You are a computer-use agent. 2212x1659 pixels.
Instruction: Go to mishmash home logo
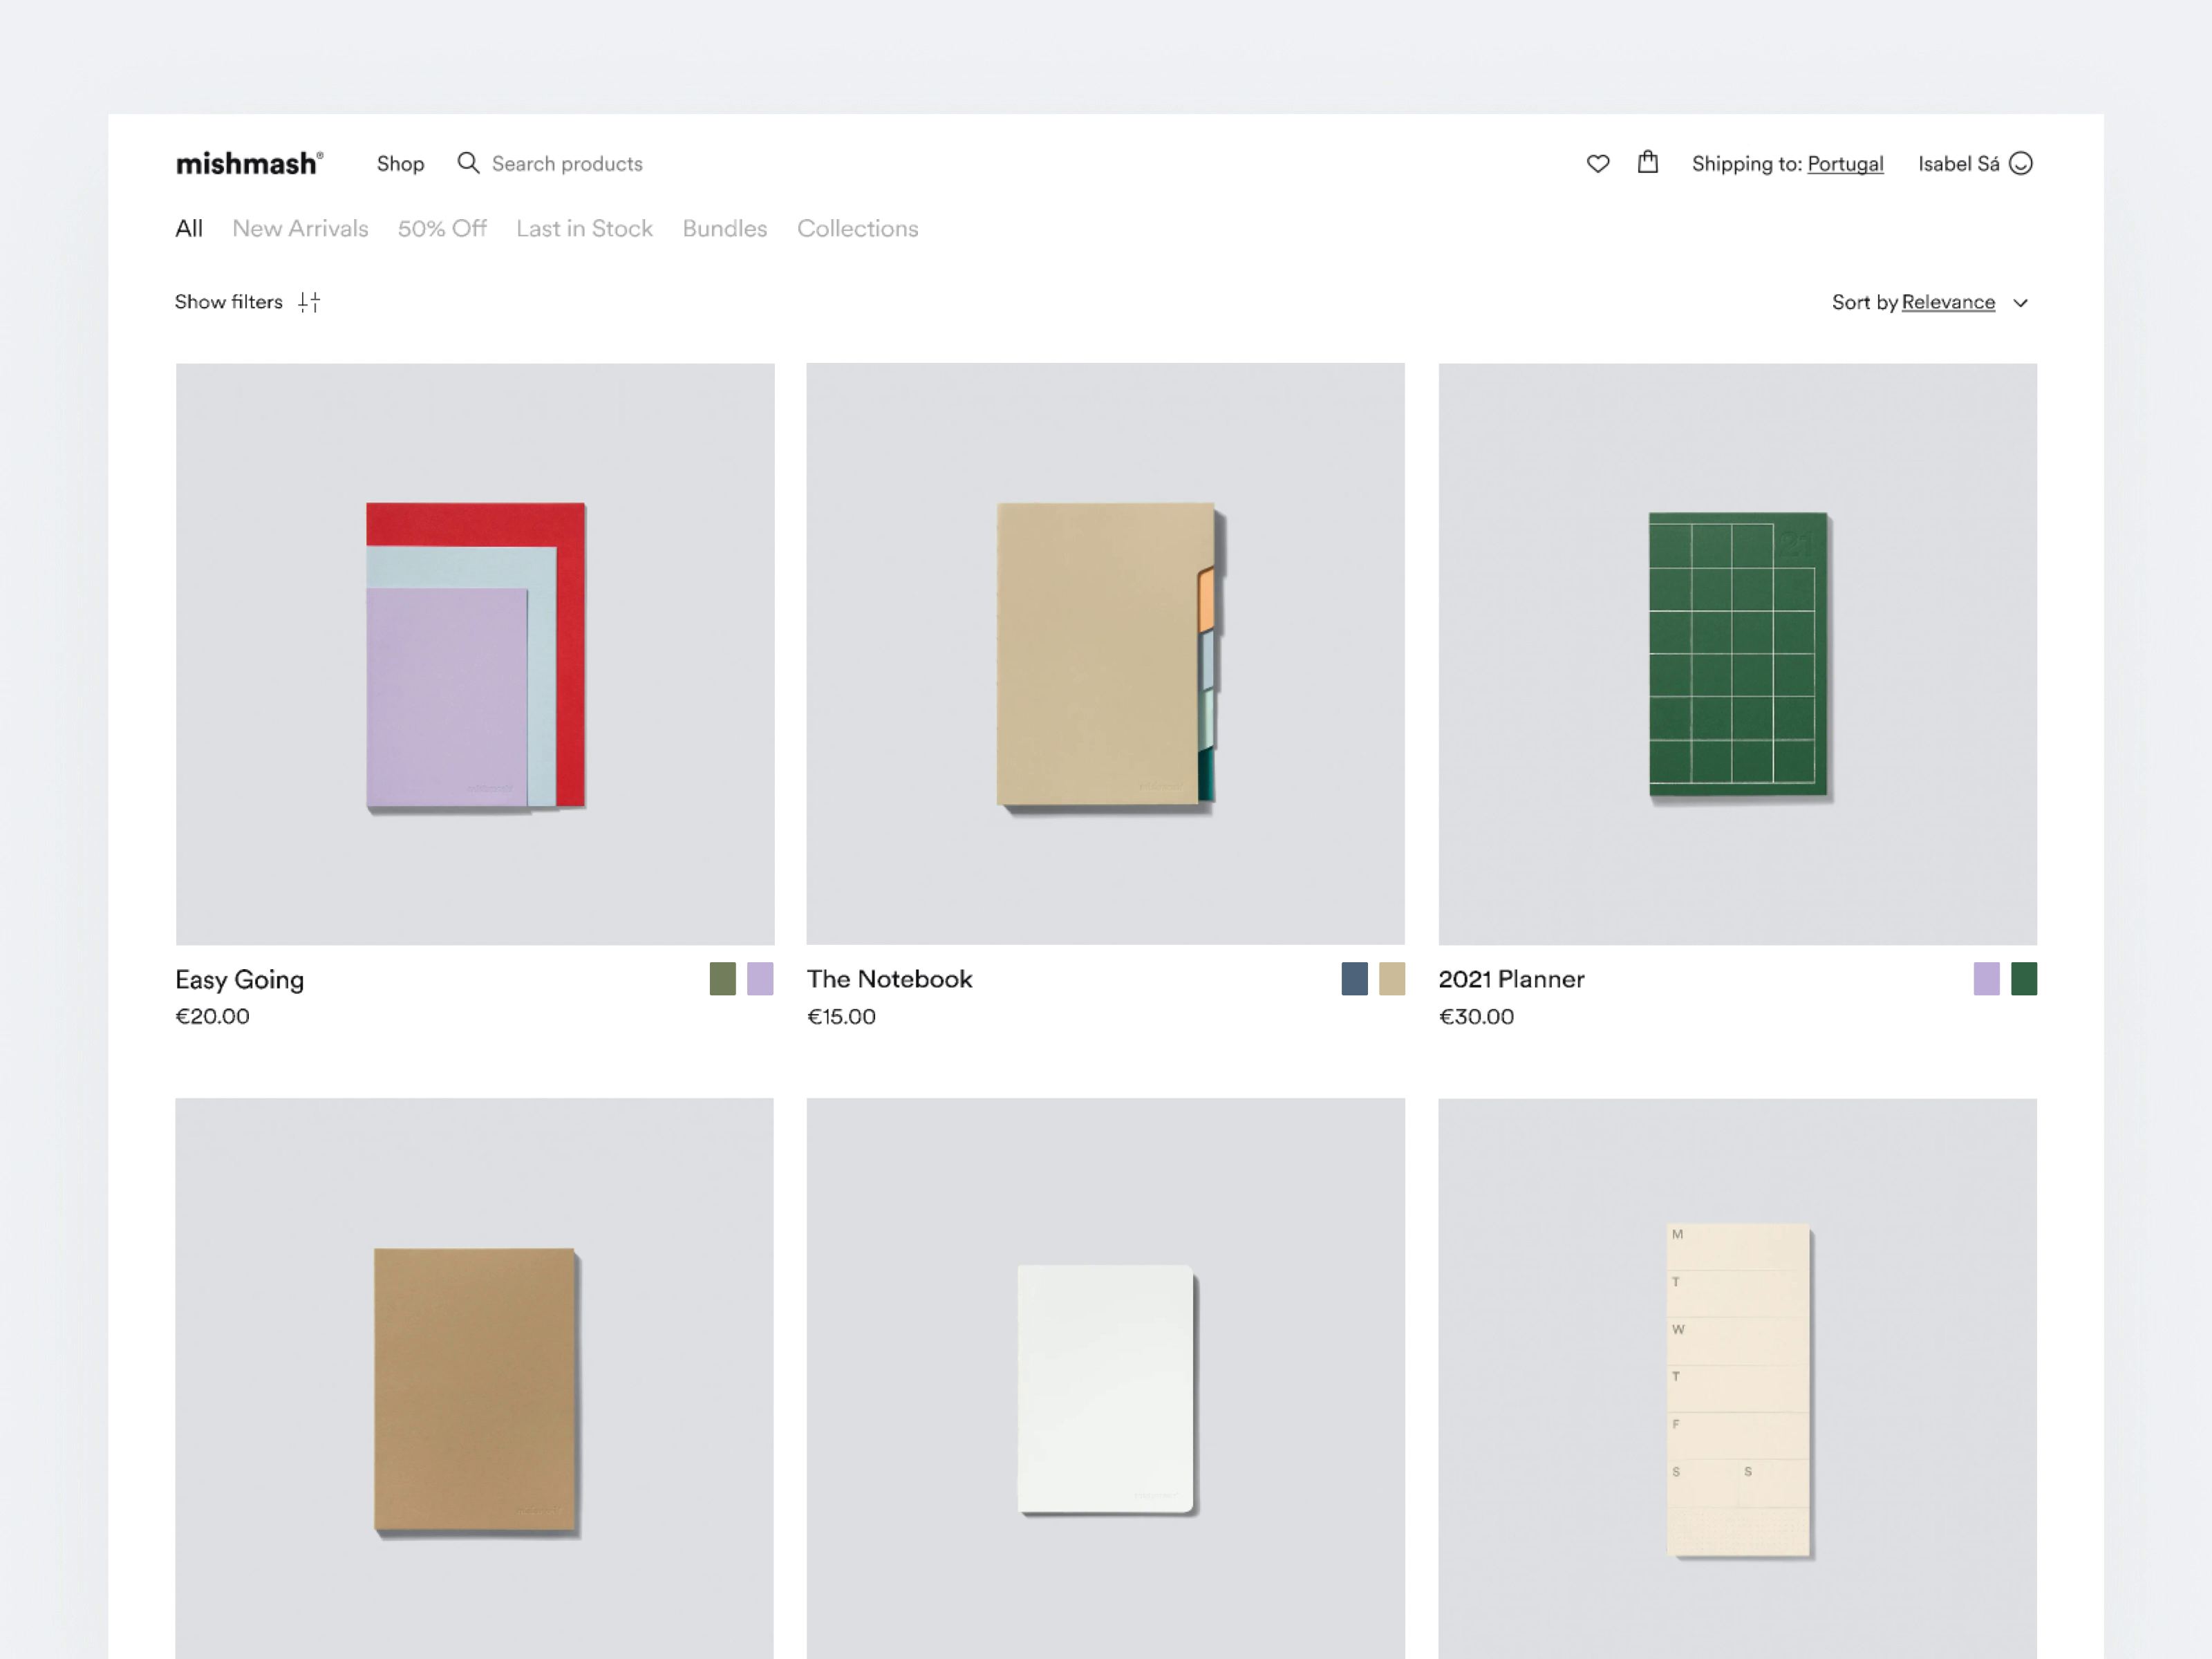tap(249, 163)
